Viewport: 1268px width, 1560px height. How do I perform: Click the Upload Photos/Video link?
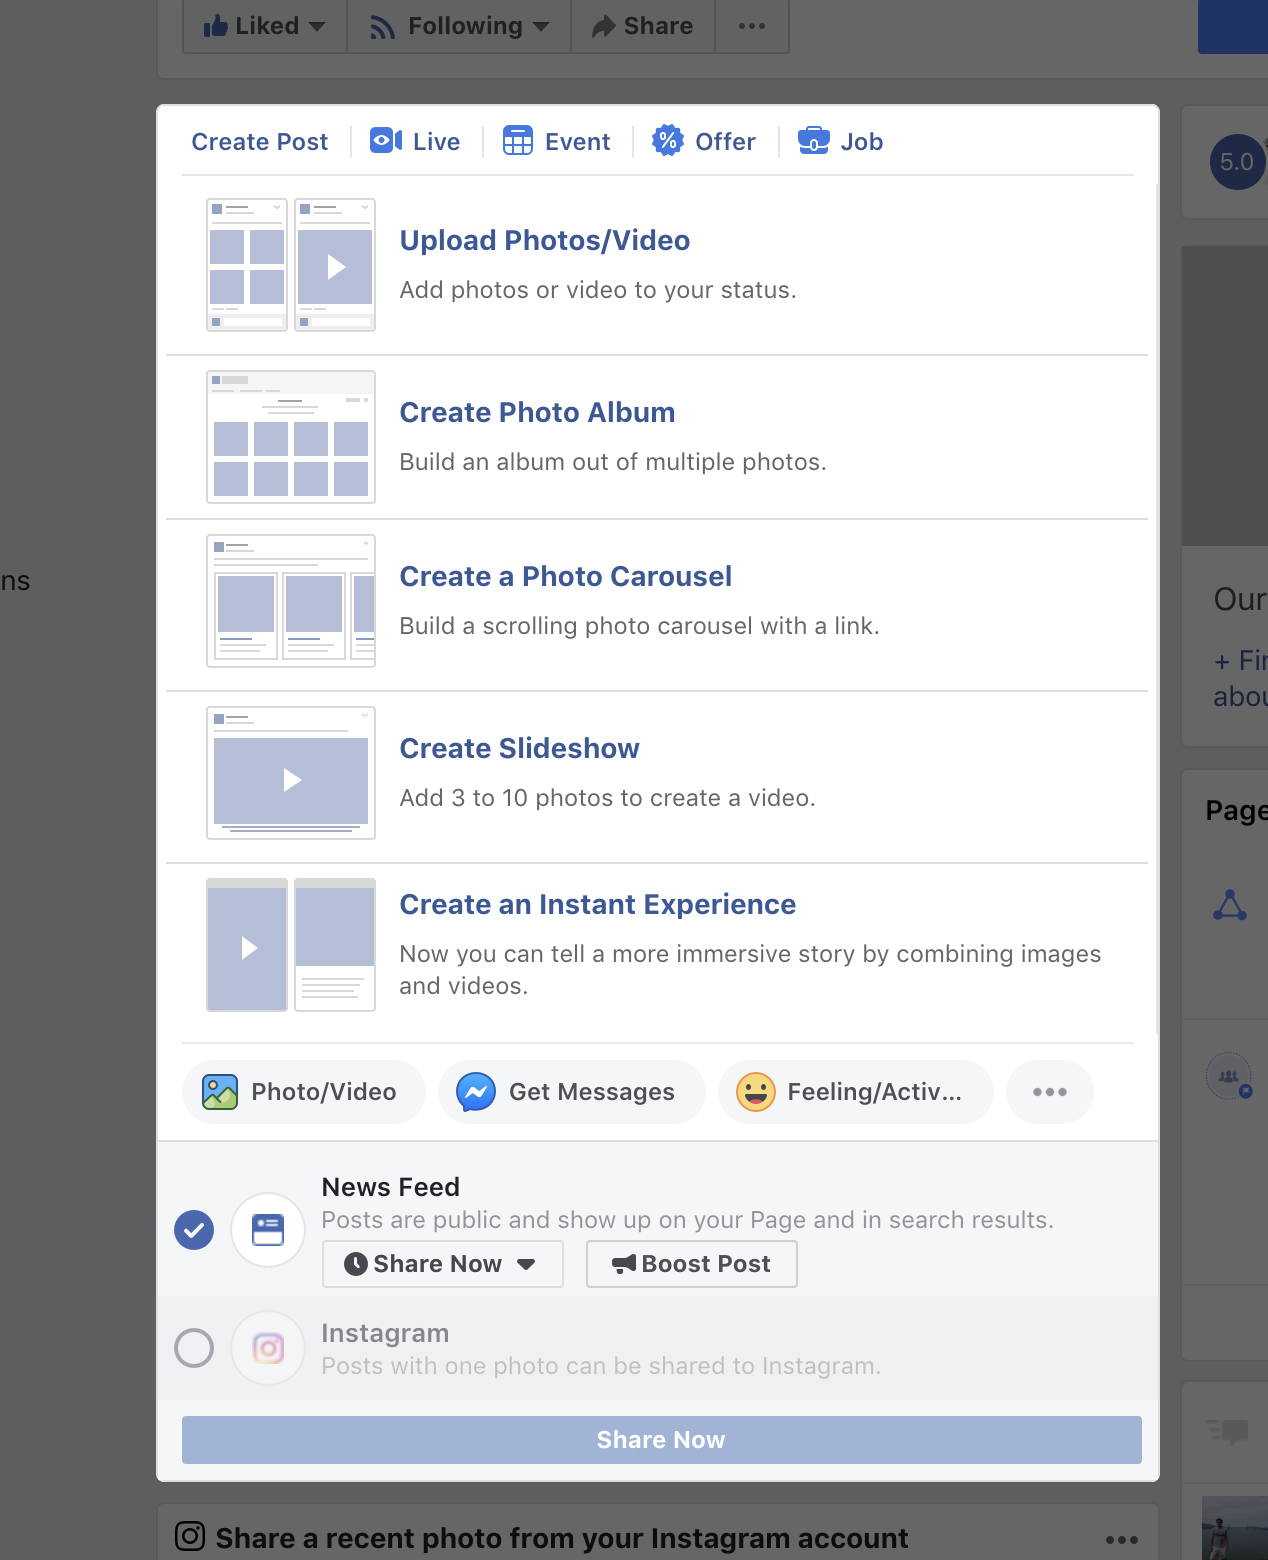pos(545,240)
